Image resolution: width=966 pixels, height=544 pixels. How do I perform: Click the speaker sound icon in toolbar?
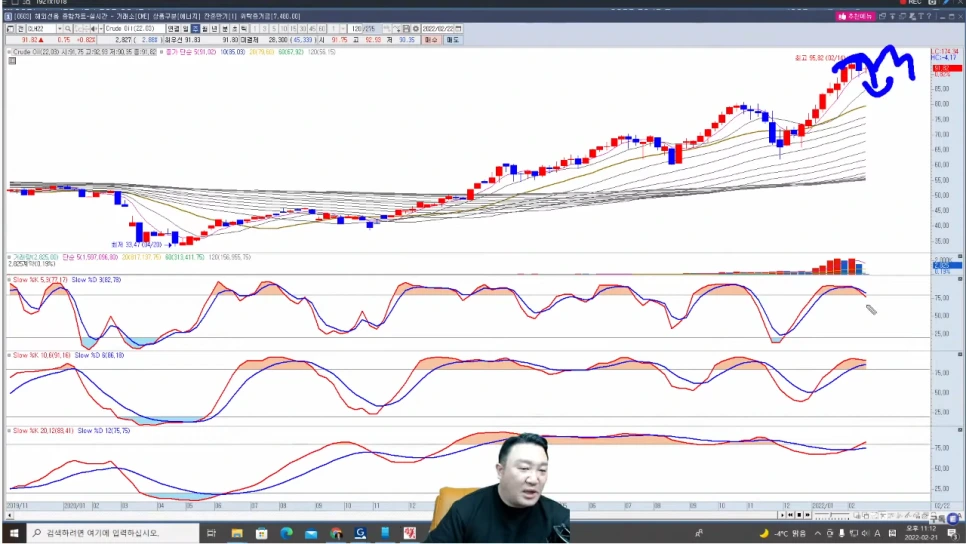click(x=94, y=28)
